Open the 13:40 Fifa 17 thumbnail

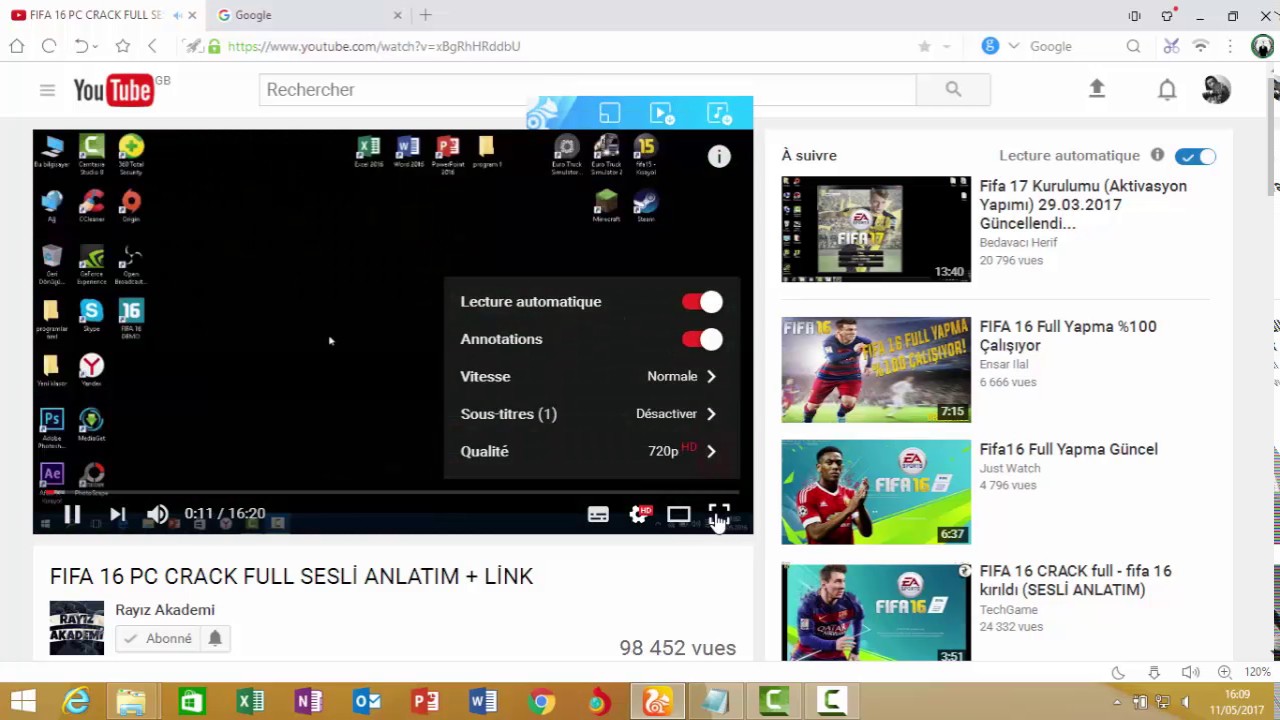pyautogui.click(x=876, y=229)
